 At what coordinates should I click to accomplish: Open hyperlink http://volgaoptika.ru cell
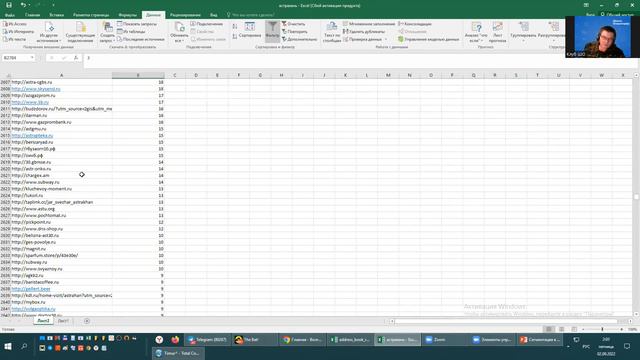tap(33, 309)
